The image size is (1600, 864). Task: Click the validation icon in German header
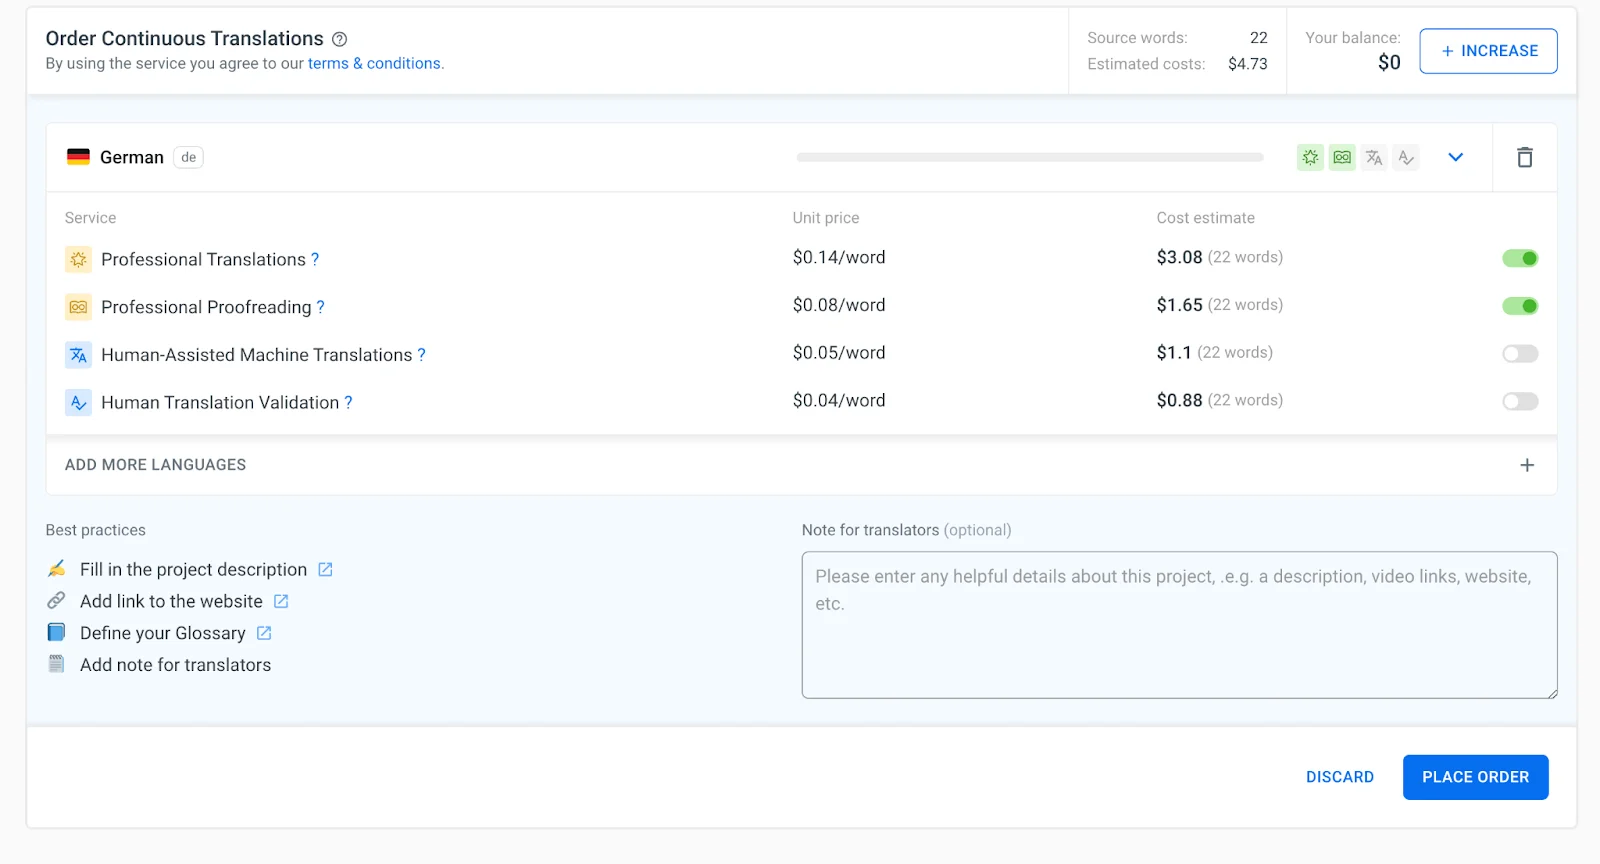click(x=1406, y=157)
